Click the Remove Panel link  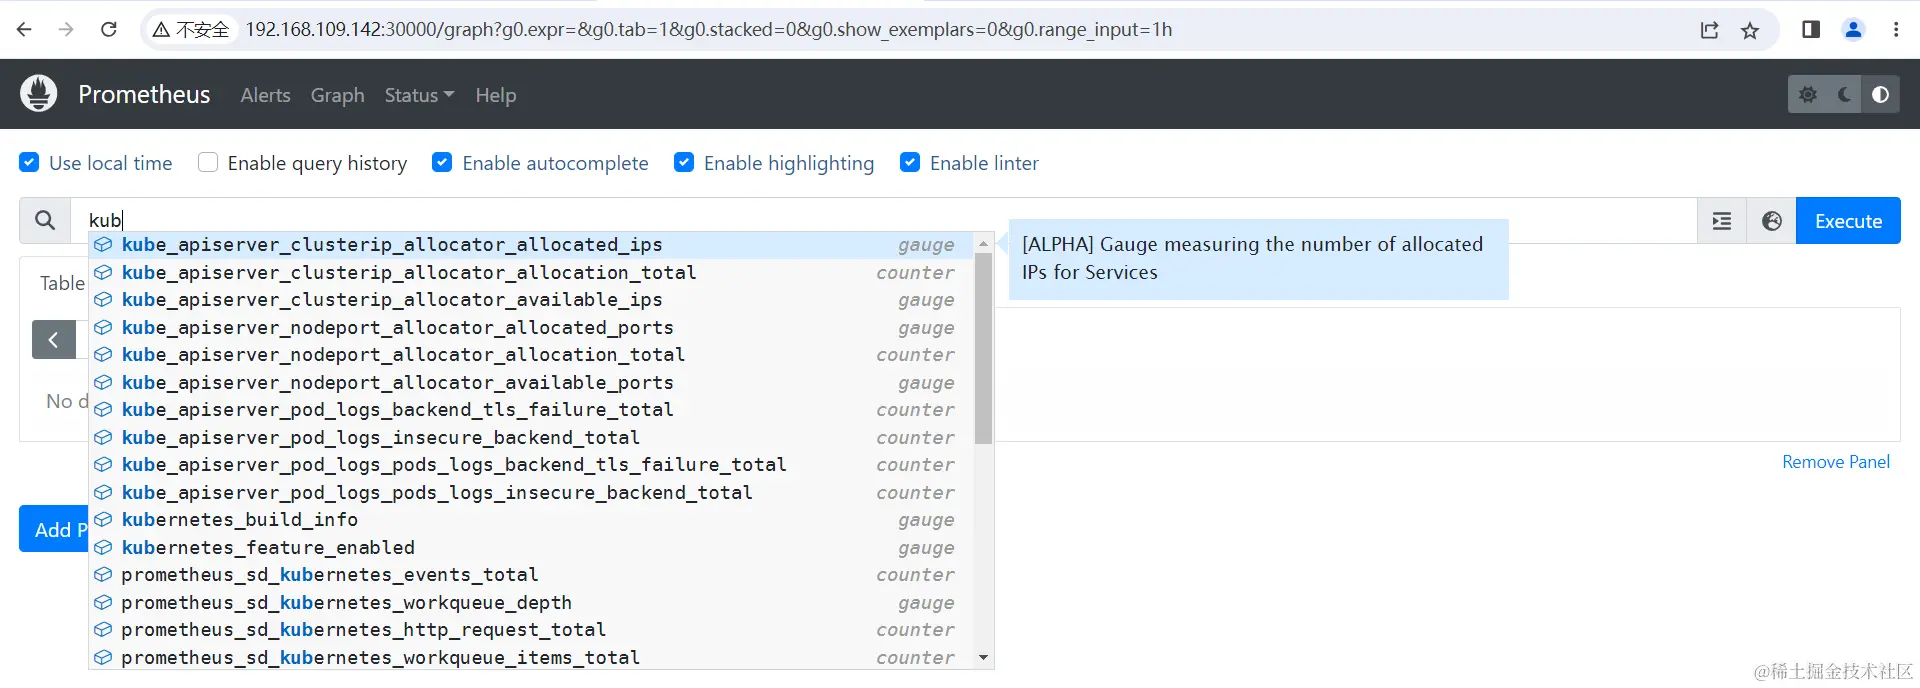(x=1835, y=462)
